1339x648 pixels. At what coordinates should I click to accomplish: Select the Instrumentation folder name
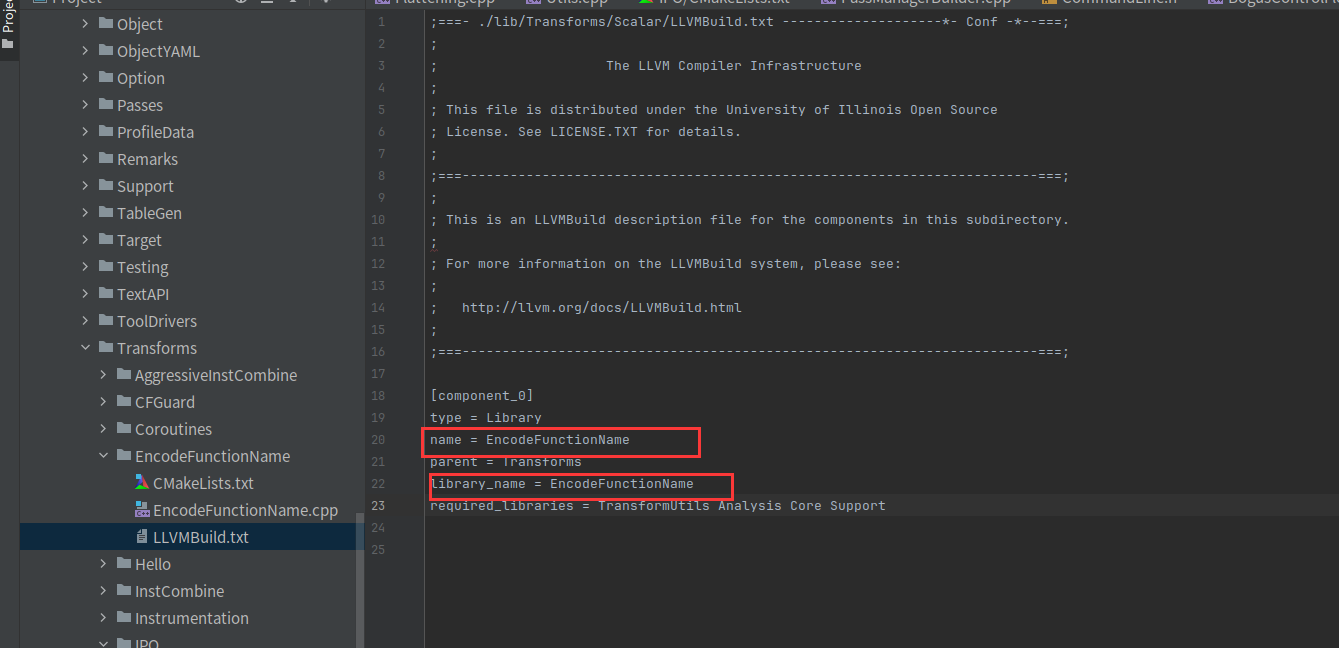pos(192,618)
